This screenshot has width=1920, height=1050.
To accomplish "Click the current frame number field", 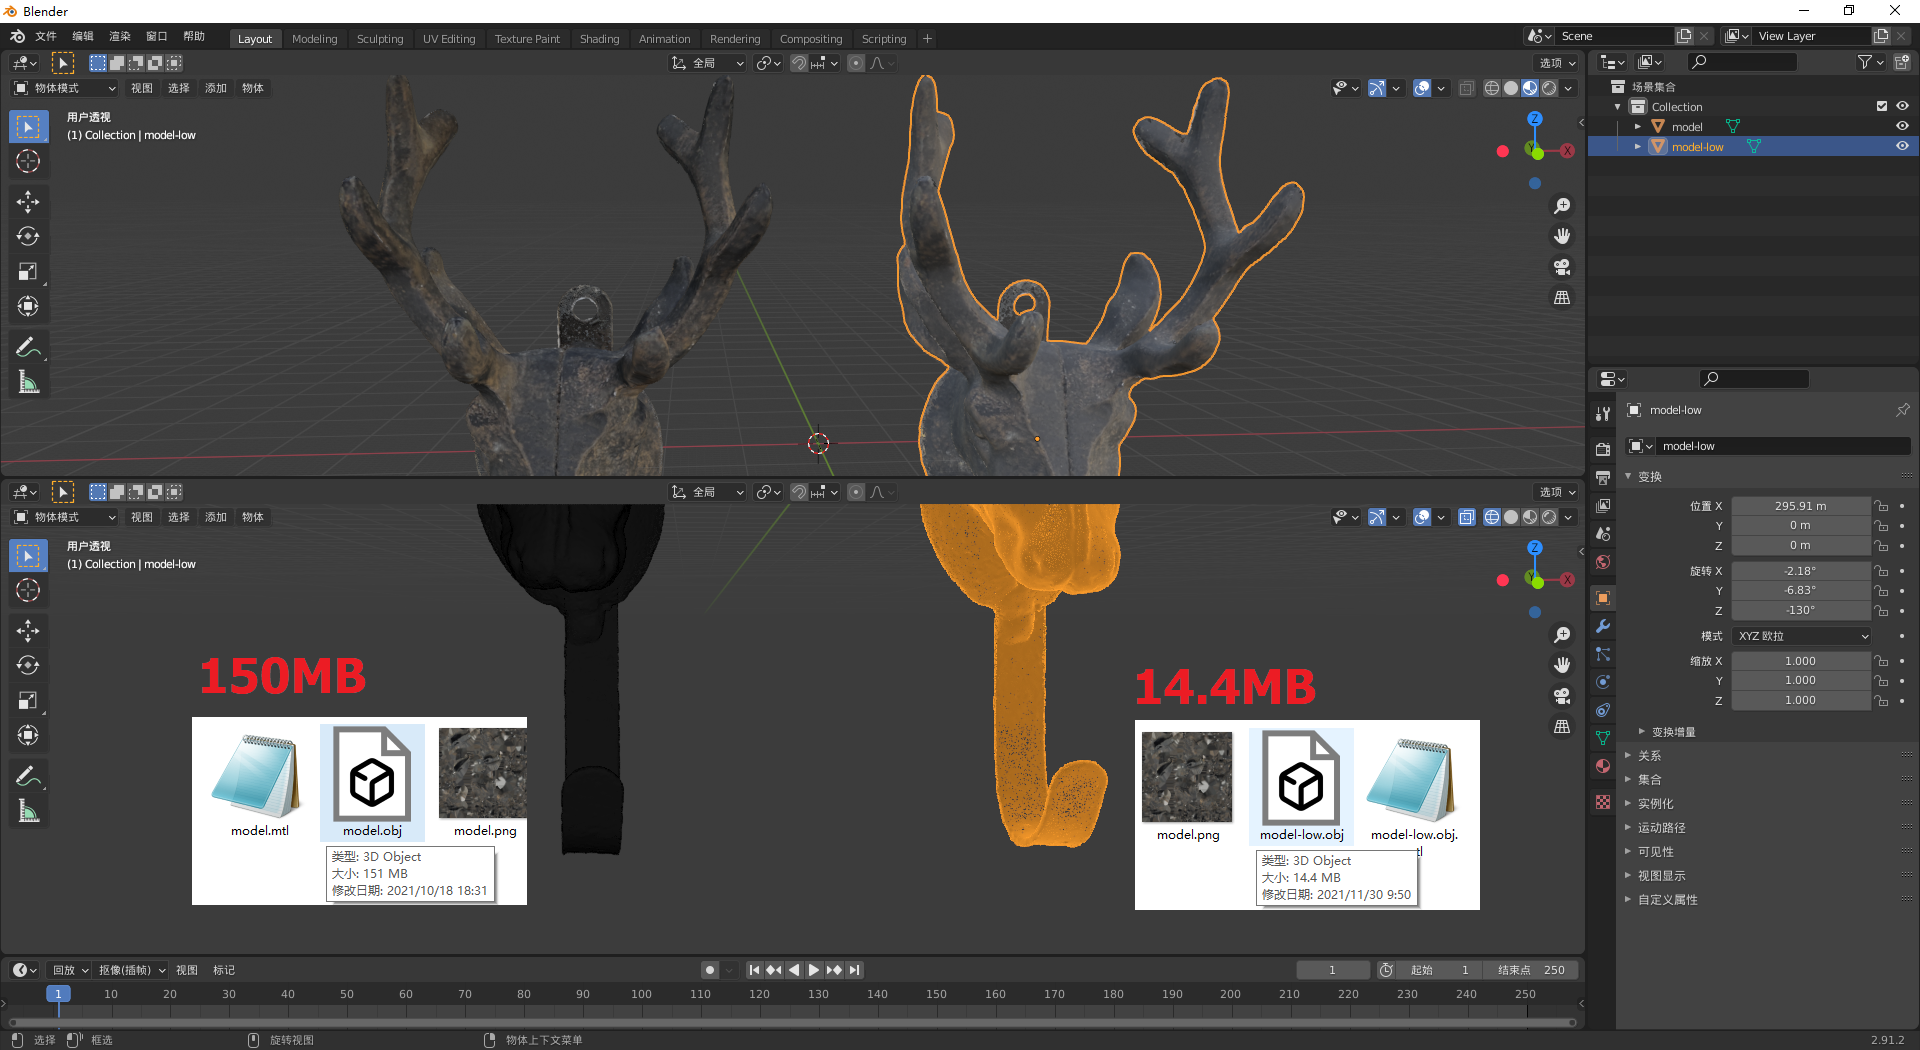I will point(1331,970).
